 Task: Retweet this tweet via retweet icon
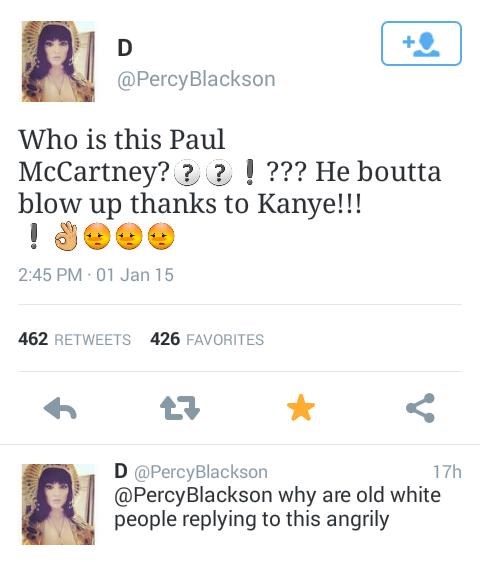point(180,408)
